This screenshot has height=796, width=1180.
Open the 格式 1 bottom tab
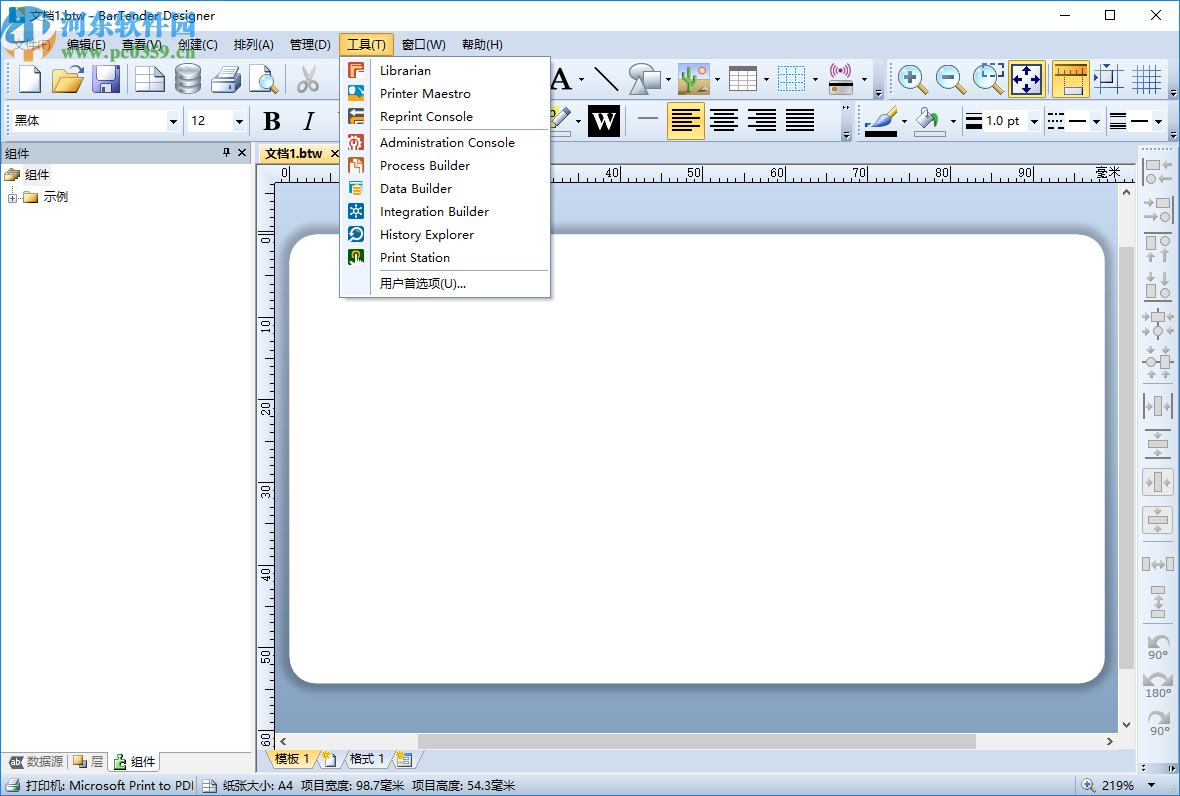pos(366,759)
